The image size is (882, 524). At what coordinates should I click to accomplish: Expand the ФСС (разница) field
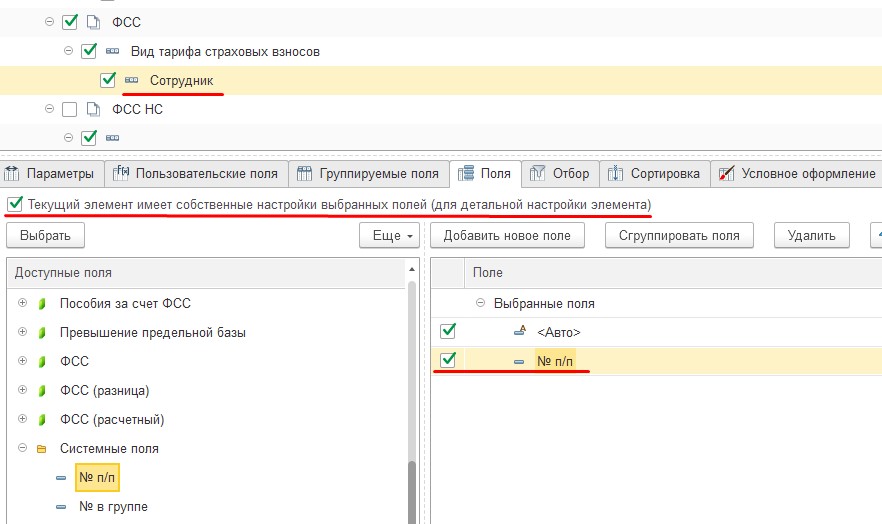click(x=22, y=390)
